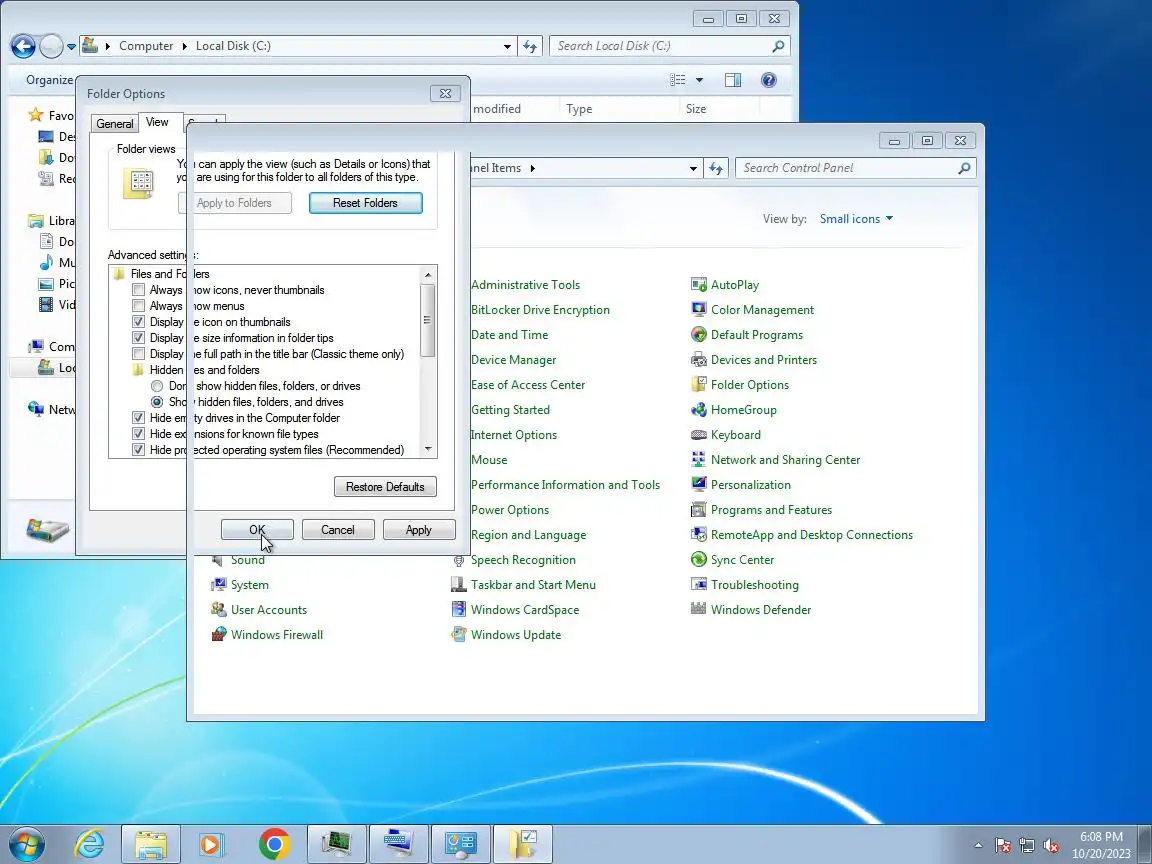Click OK button in Folder Options
This screenshot has width=1152, height=864.
coord(257,530)
